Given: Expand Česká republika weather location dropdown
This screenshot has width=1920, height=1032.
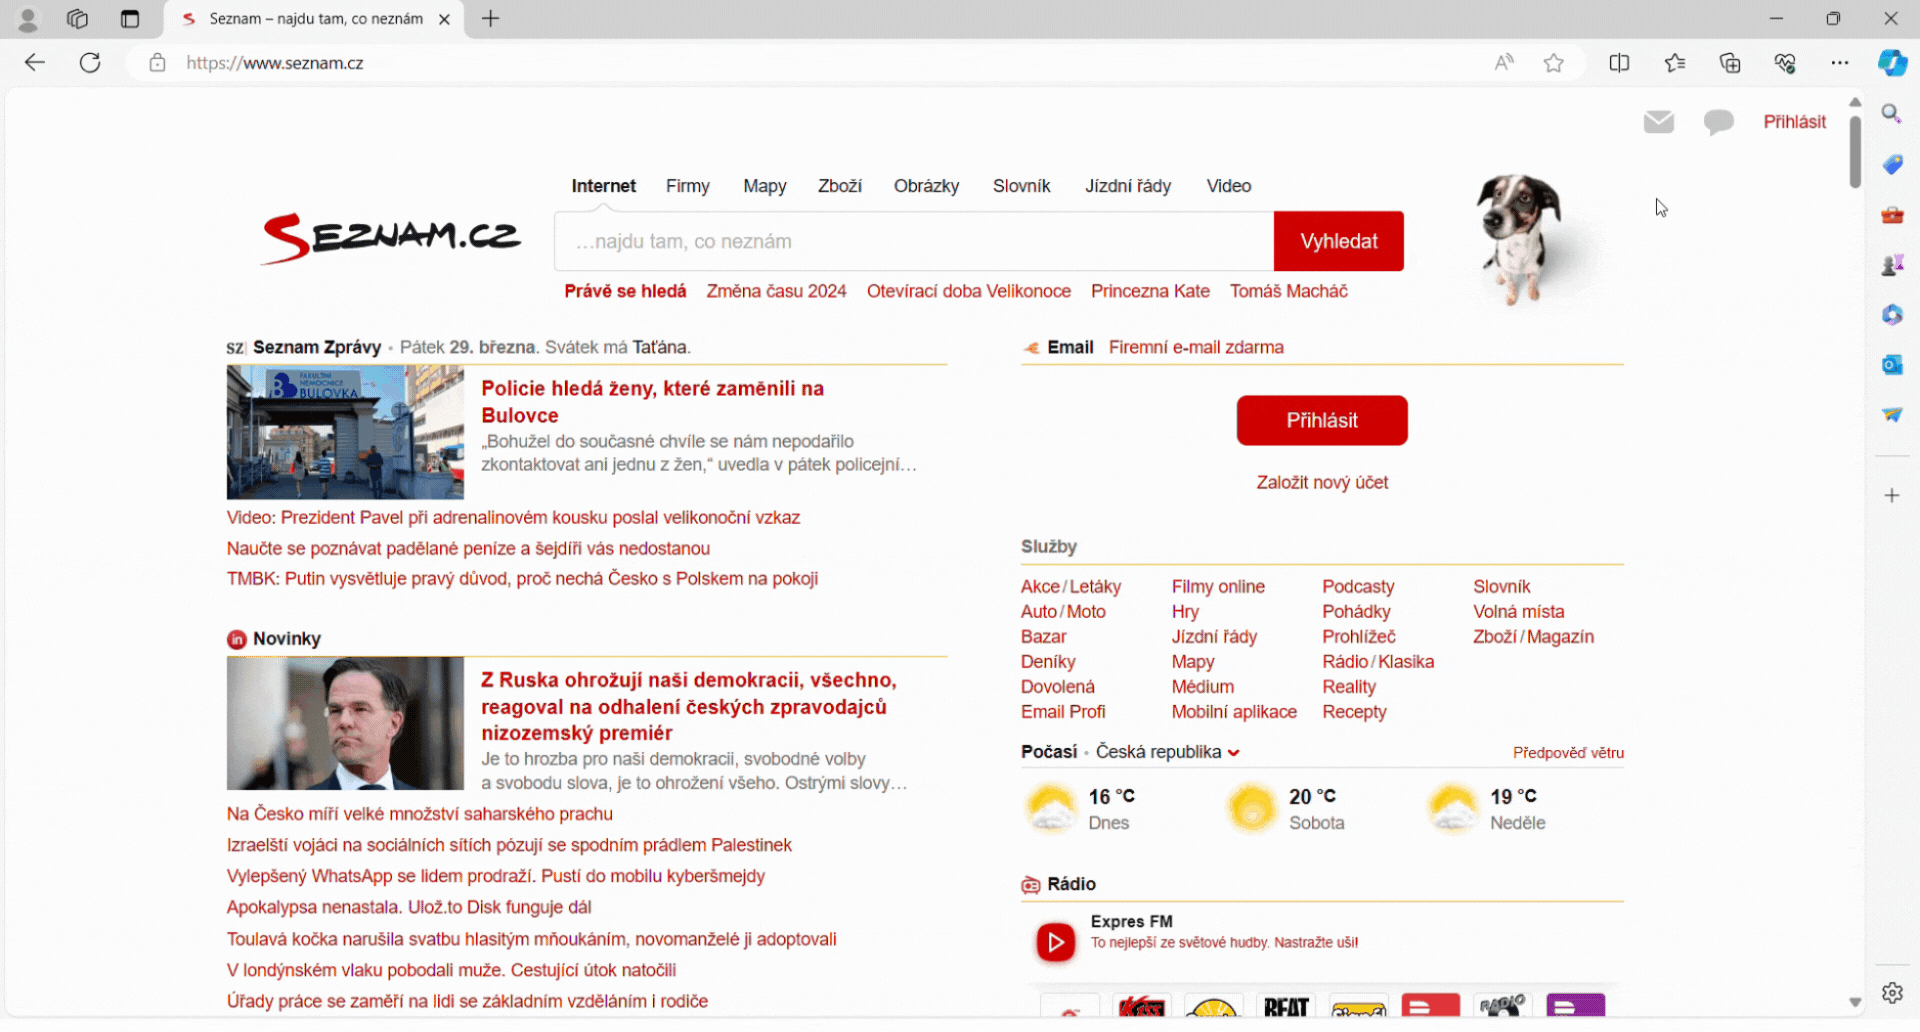Looking at the screenshot, I should (1168, 752).
